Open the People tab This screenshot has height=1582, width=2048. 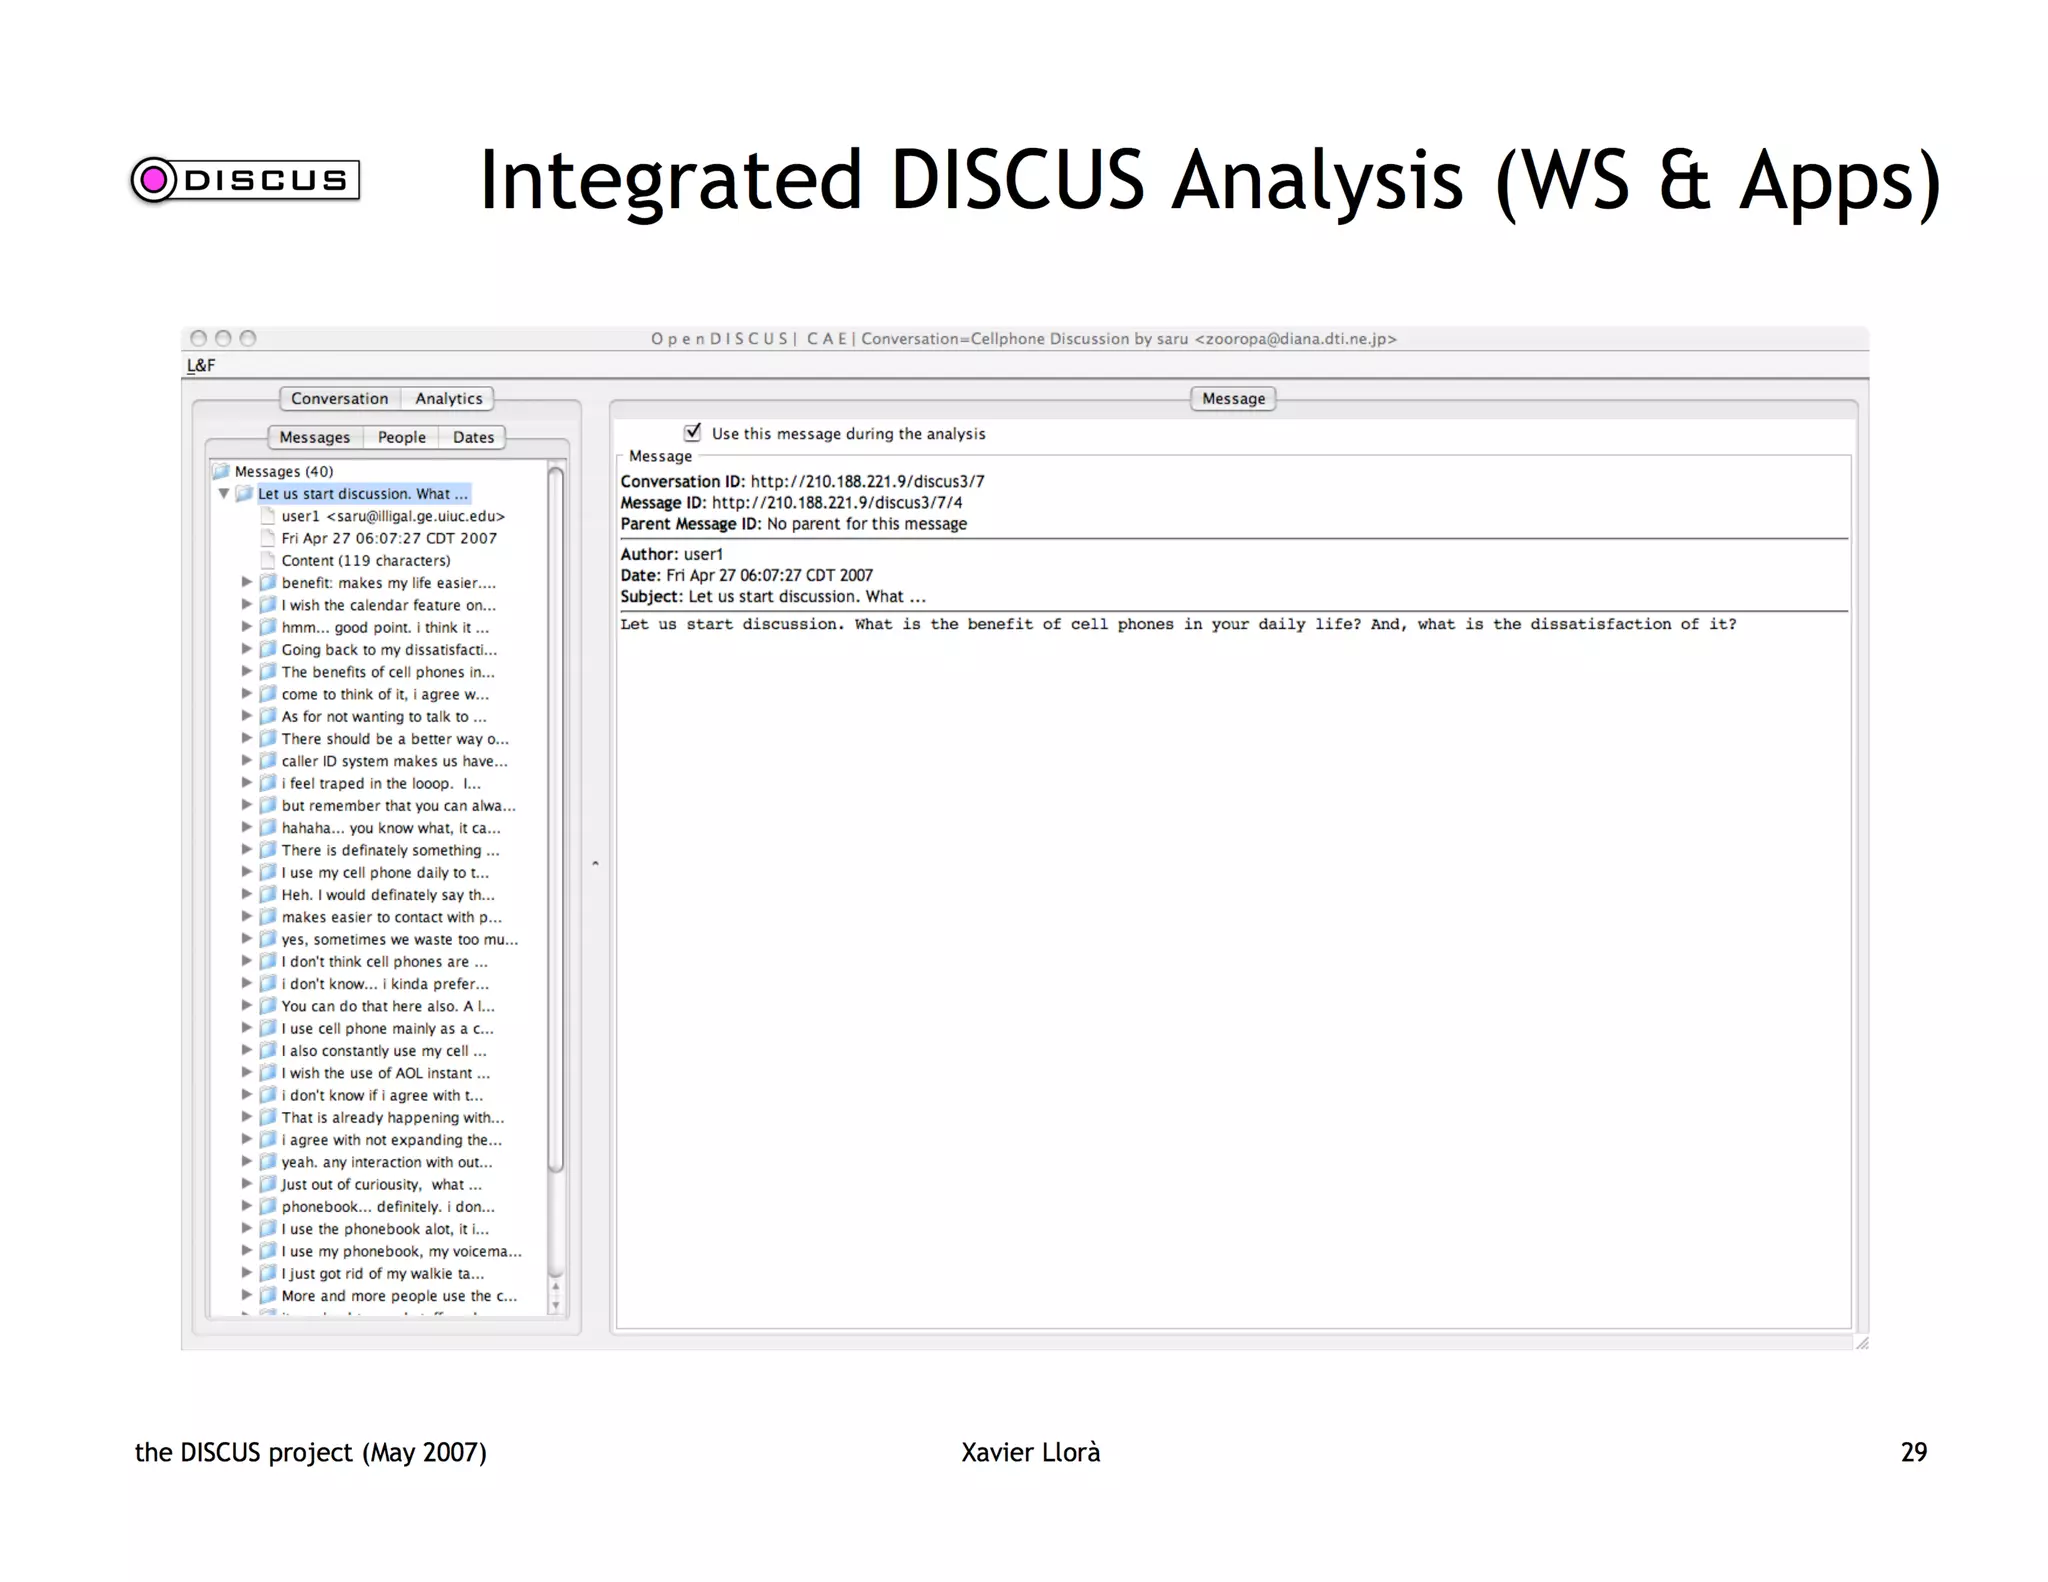[401, 438]
